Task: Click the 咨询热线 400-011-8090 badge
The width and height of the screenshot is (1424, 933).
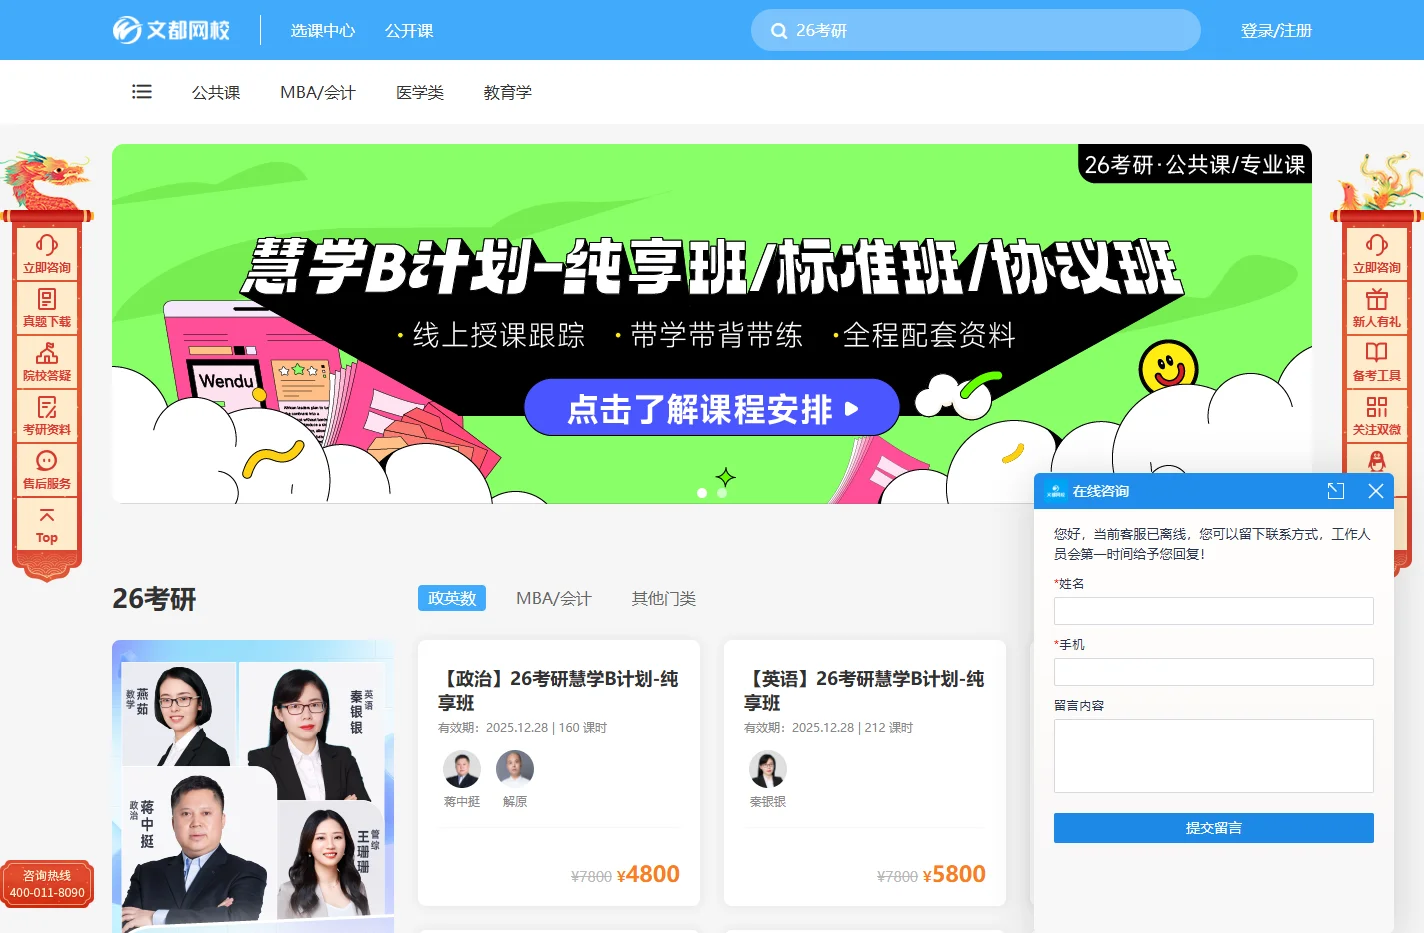Action: (47, 884)
